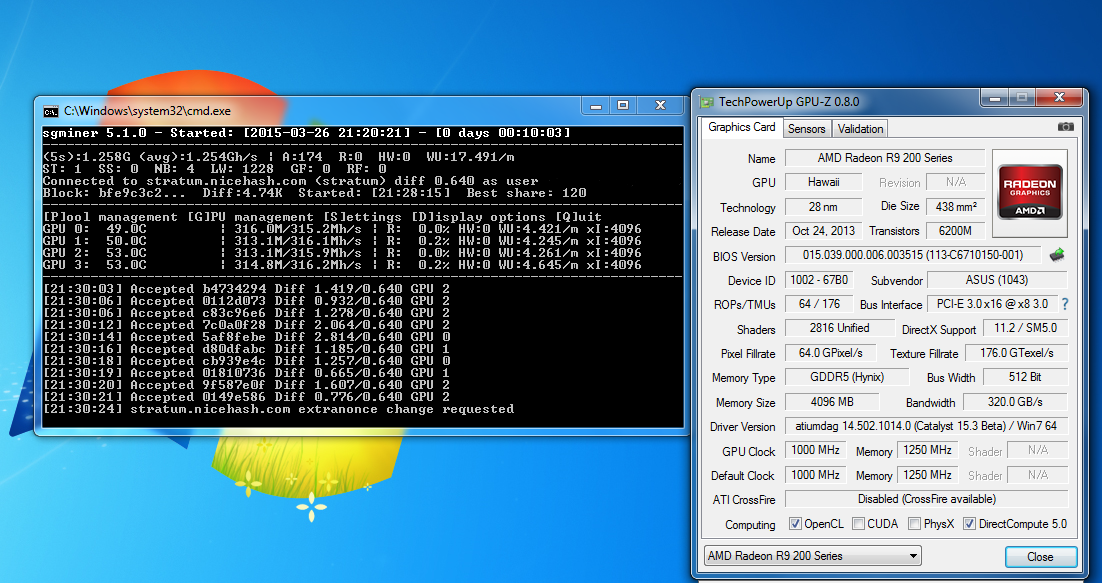Maximize the cmd.exe window
The width and height of the screenshot is (1102, 583).
pyautogui.click(x=623, y=105)
